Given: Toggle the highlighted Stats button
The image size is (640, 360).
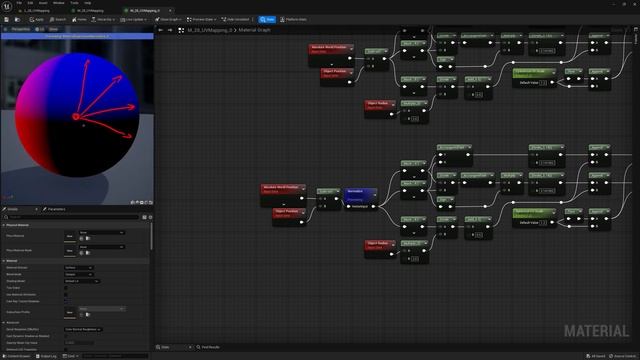Looking at the screenshot, I should tap(267, 19).
